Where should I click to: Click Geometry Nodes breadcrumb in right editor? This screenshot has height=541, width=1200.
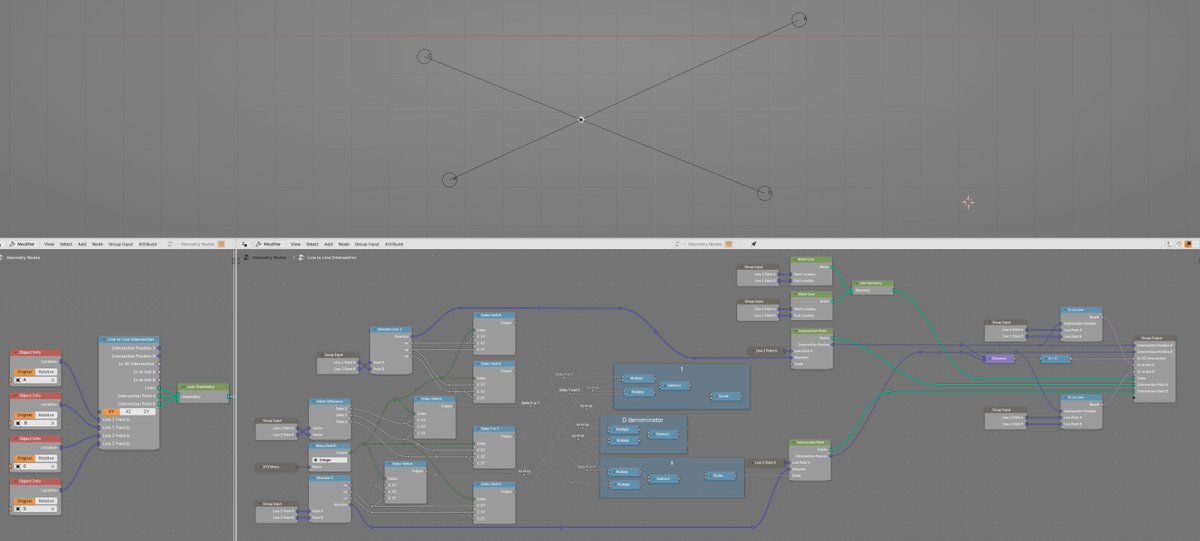tap(269, 258)
